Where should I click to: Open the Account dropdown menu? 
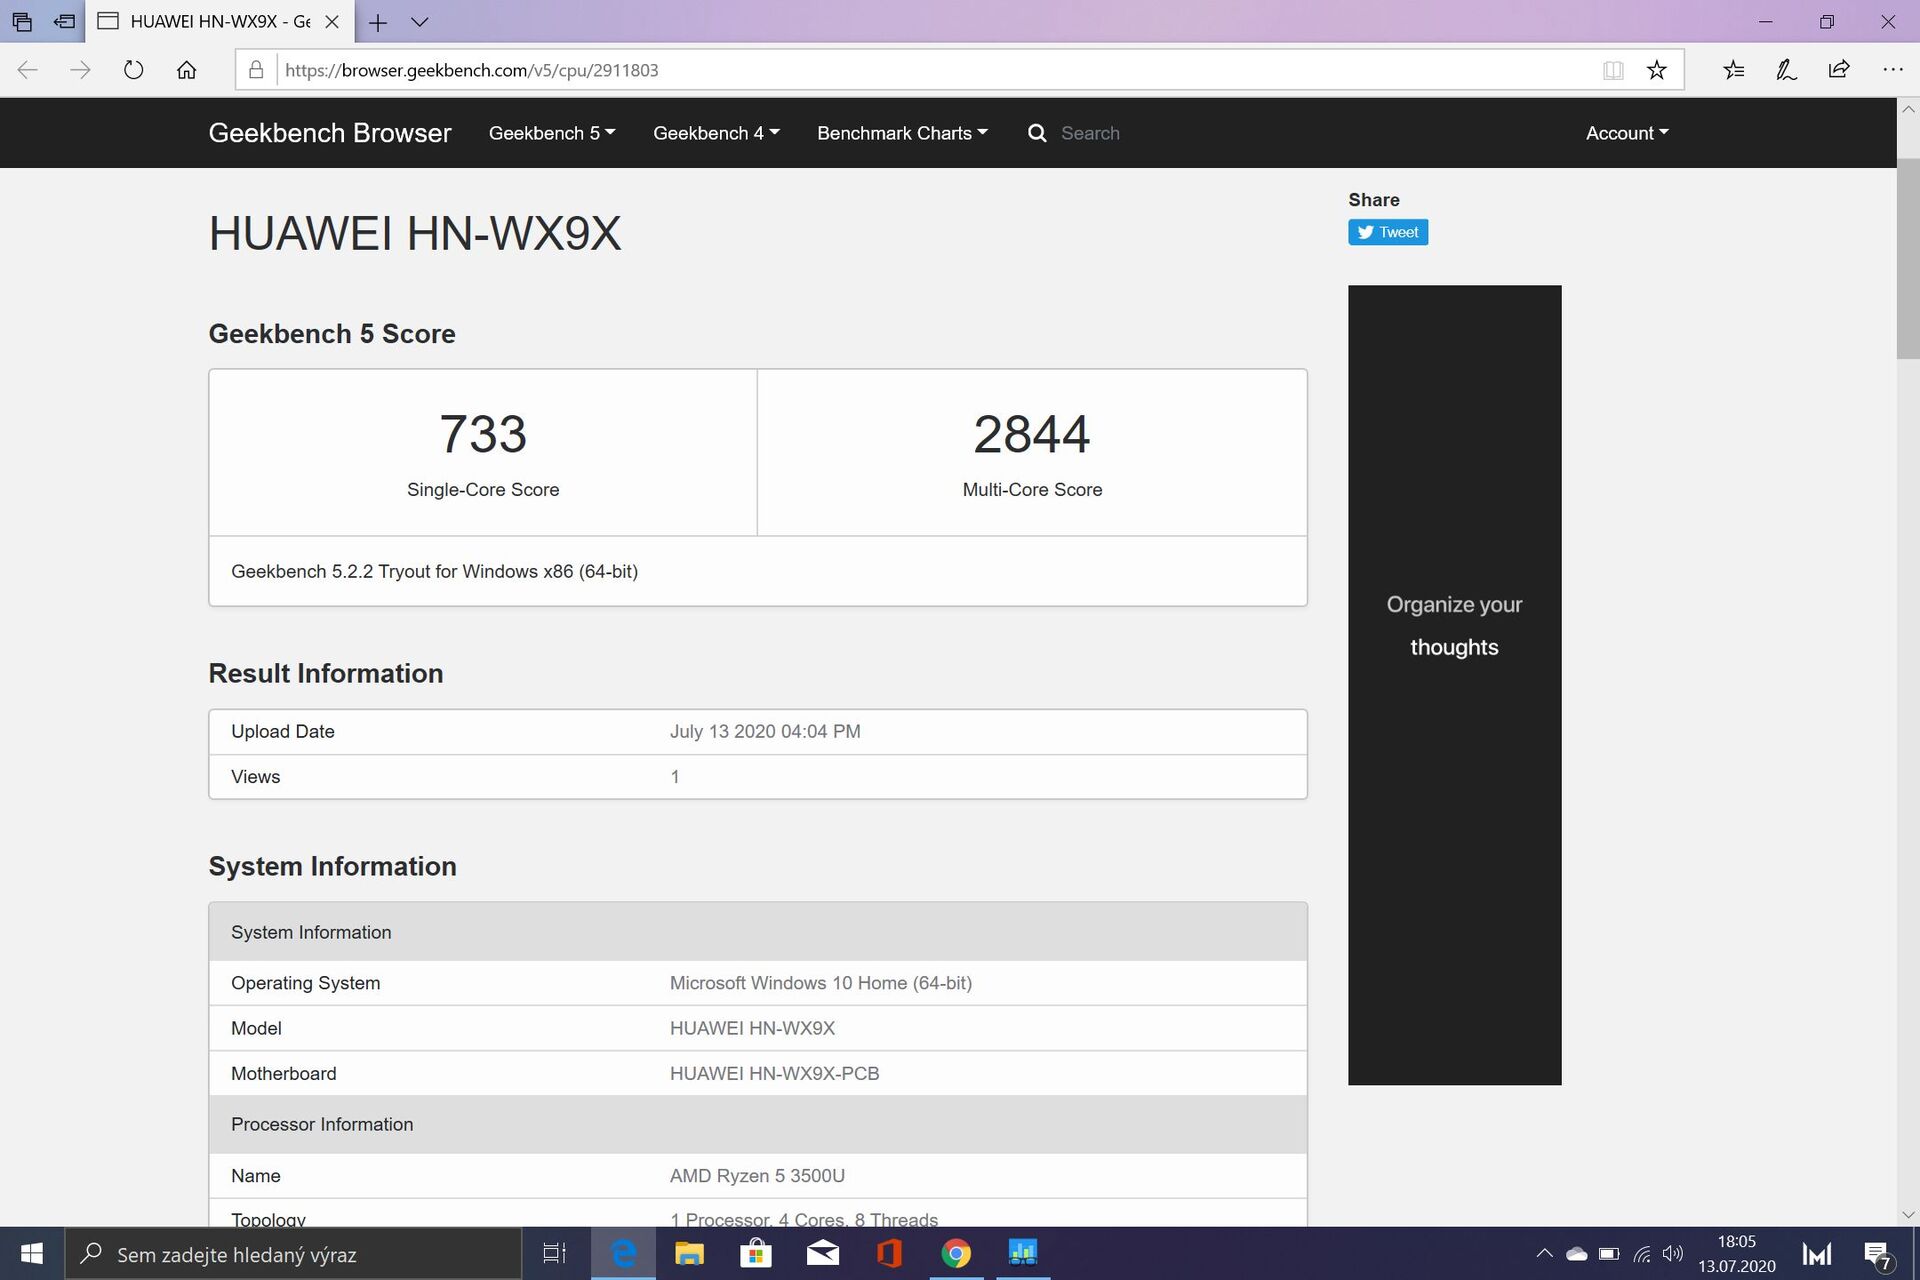click(x=1626, y=133)
